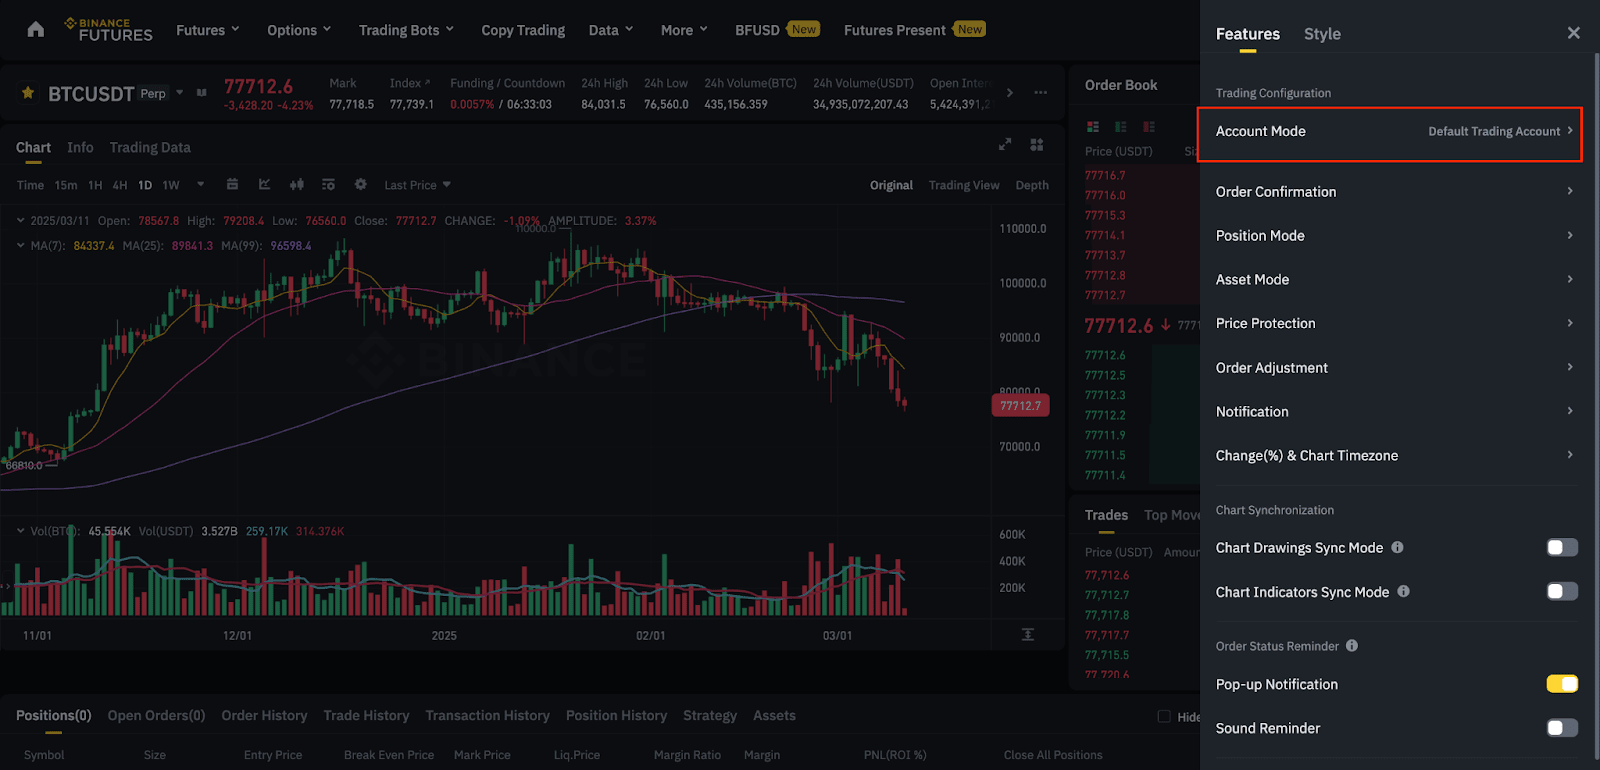View Order Status Reminder info icon
This screenshot has height=770, width=1600.
(x=1352, y=646)
